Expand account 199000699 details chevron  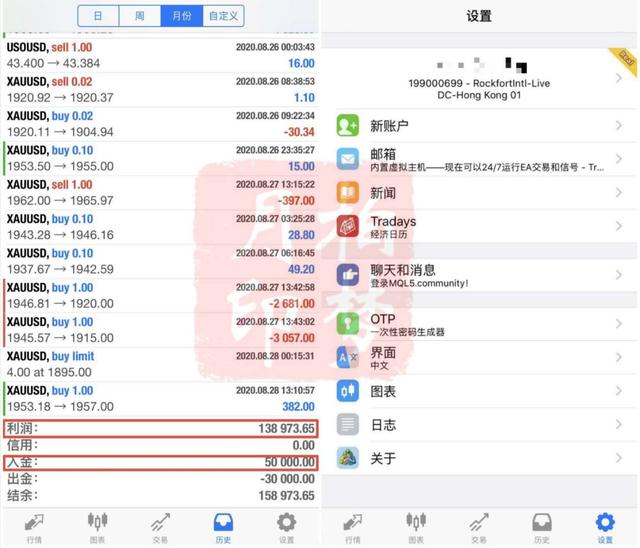click(x=619, y=78)
